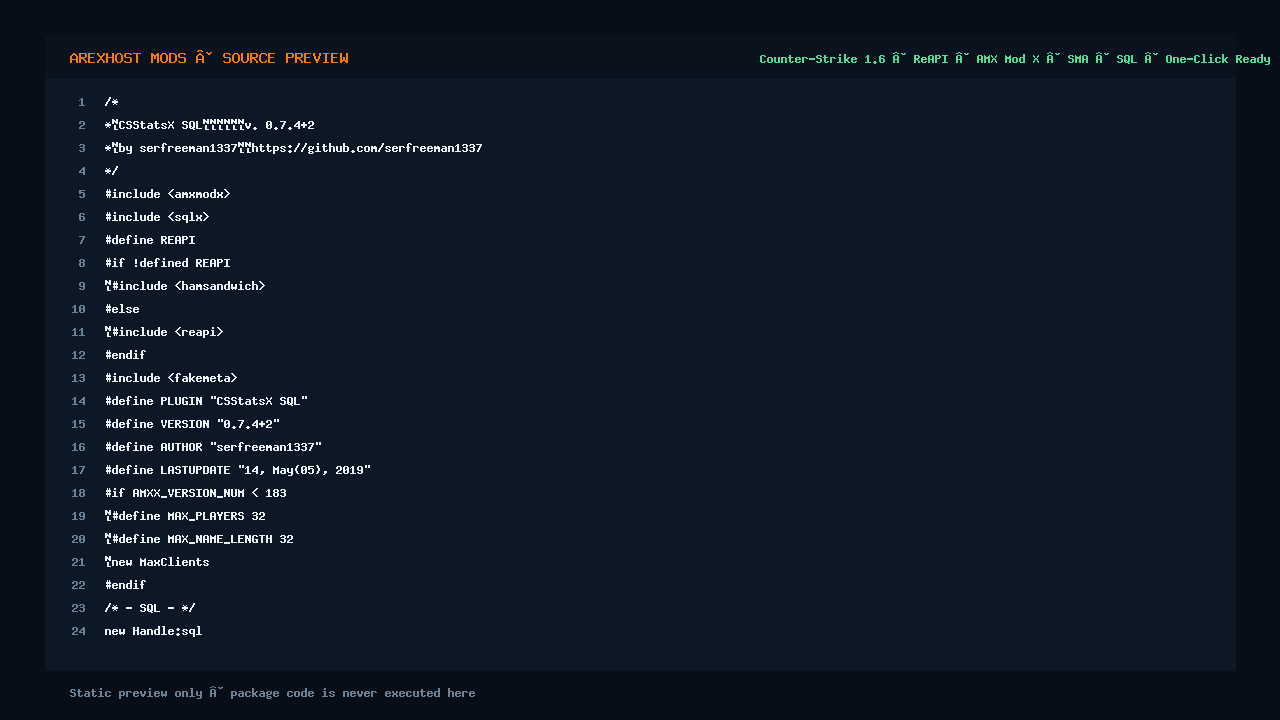The image size is (1280, 720).
Task: Click the '/* - SQL - */' comment line
Action: click(150, 608)
